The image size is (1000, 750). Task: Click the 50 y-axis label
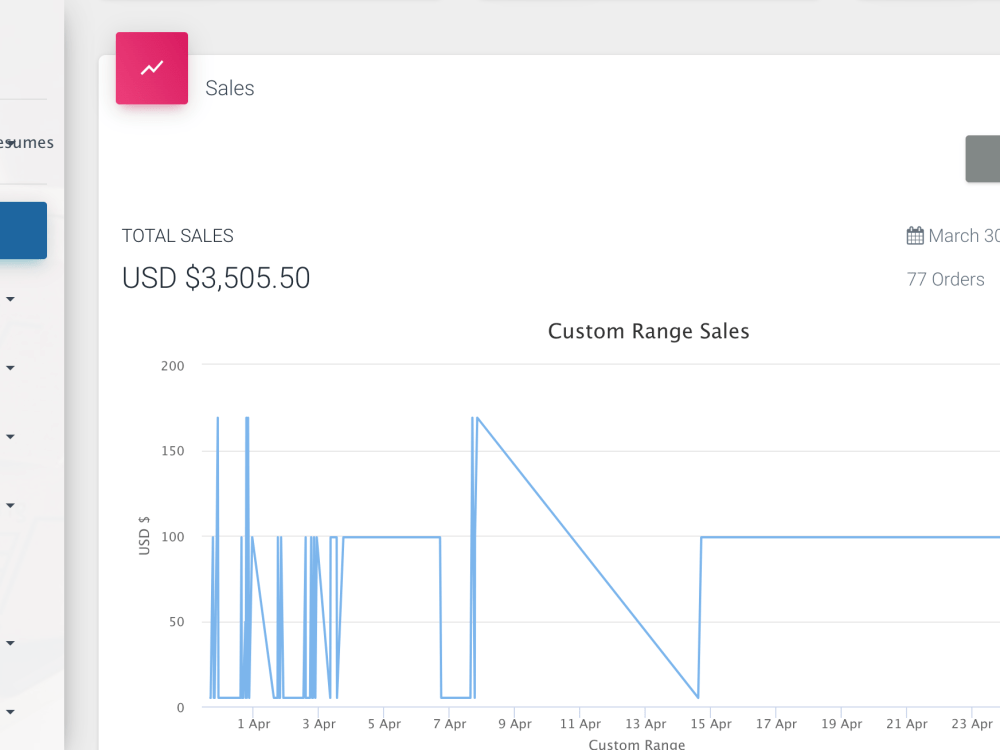pyautogui.click(x=177, y=622)
